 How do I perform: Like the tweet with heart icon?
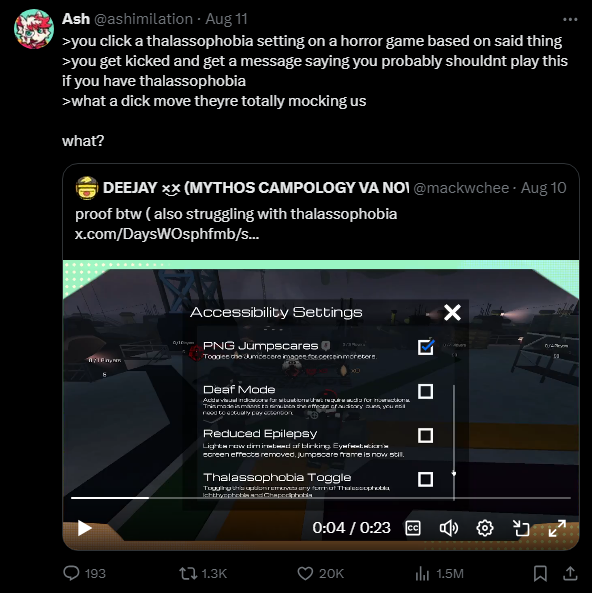tap(305, 573)
